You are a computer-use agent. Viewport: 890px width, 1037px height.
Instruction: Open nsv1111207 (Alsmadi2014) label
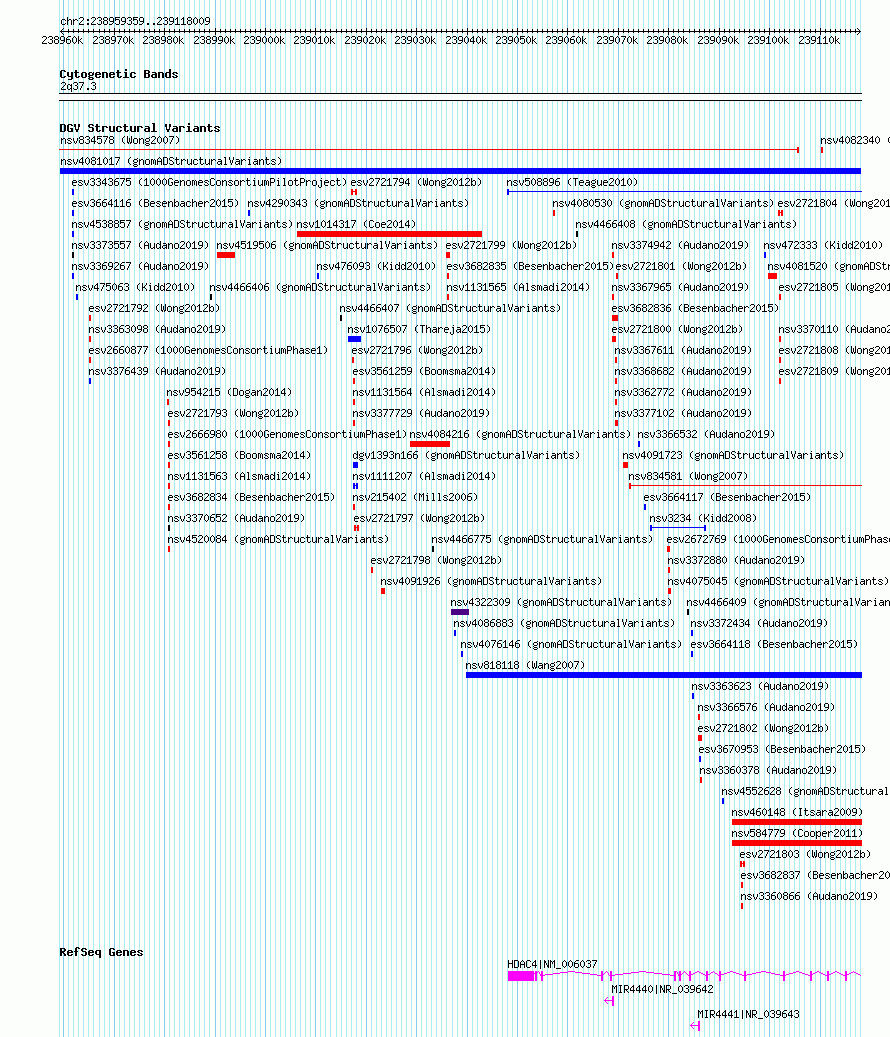point(424,477)
